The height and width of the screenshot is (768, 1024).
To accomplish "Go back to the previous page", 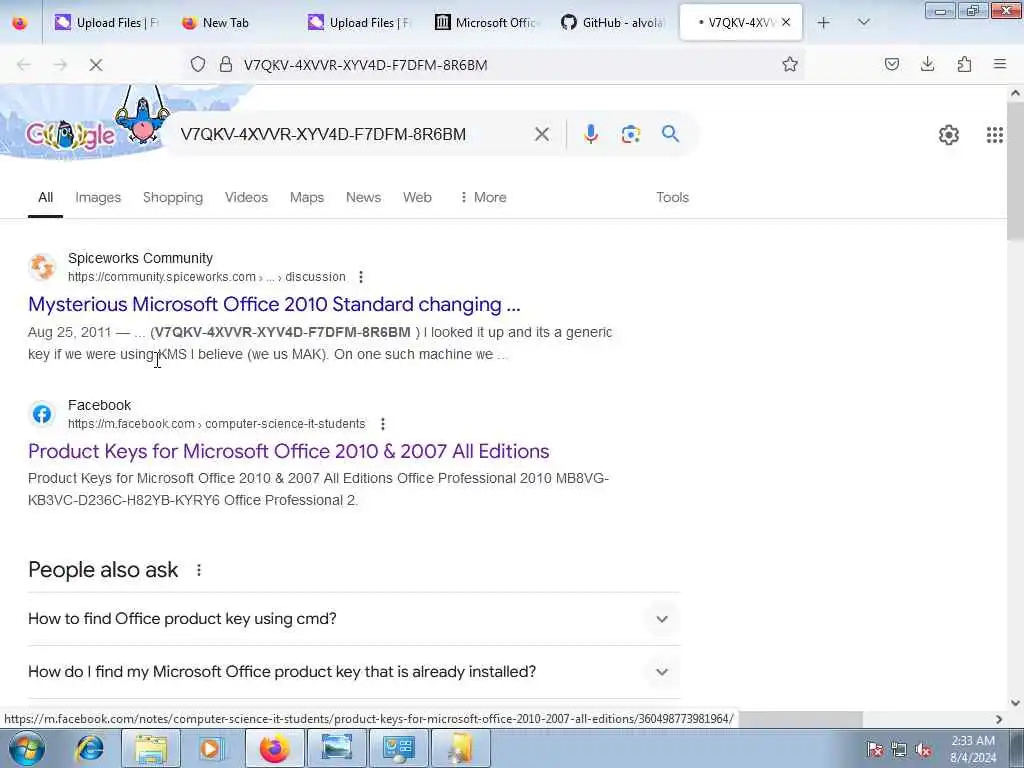I will (x=24, y=65).
